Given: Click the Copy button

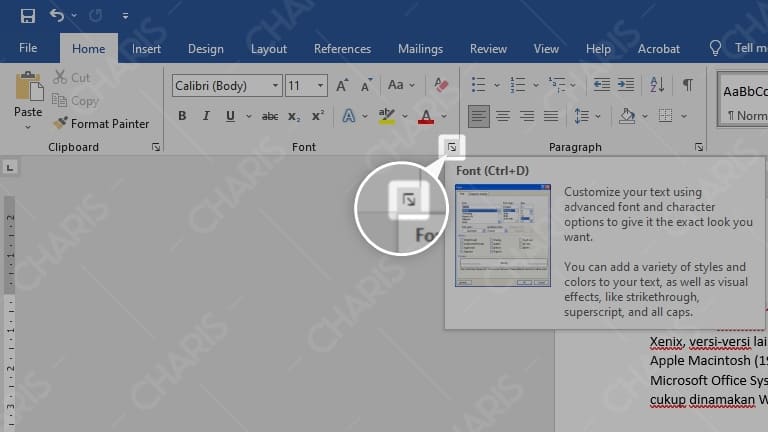Looking at the screenshot, I should point(76,100).
